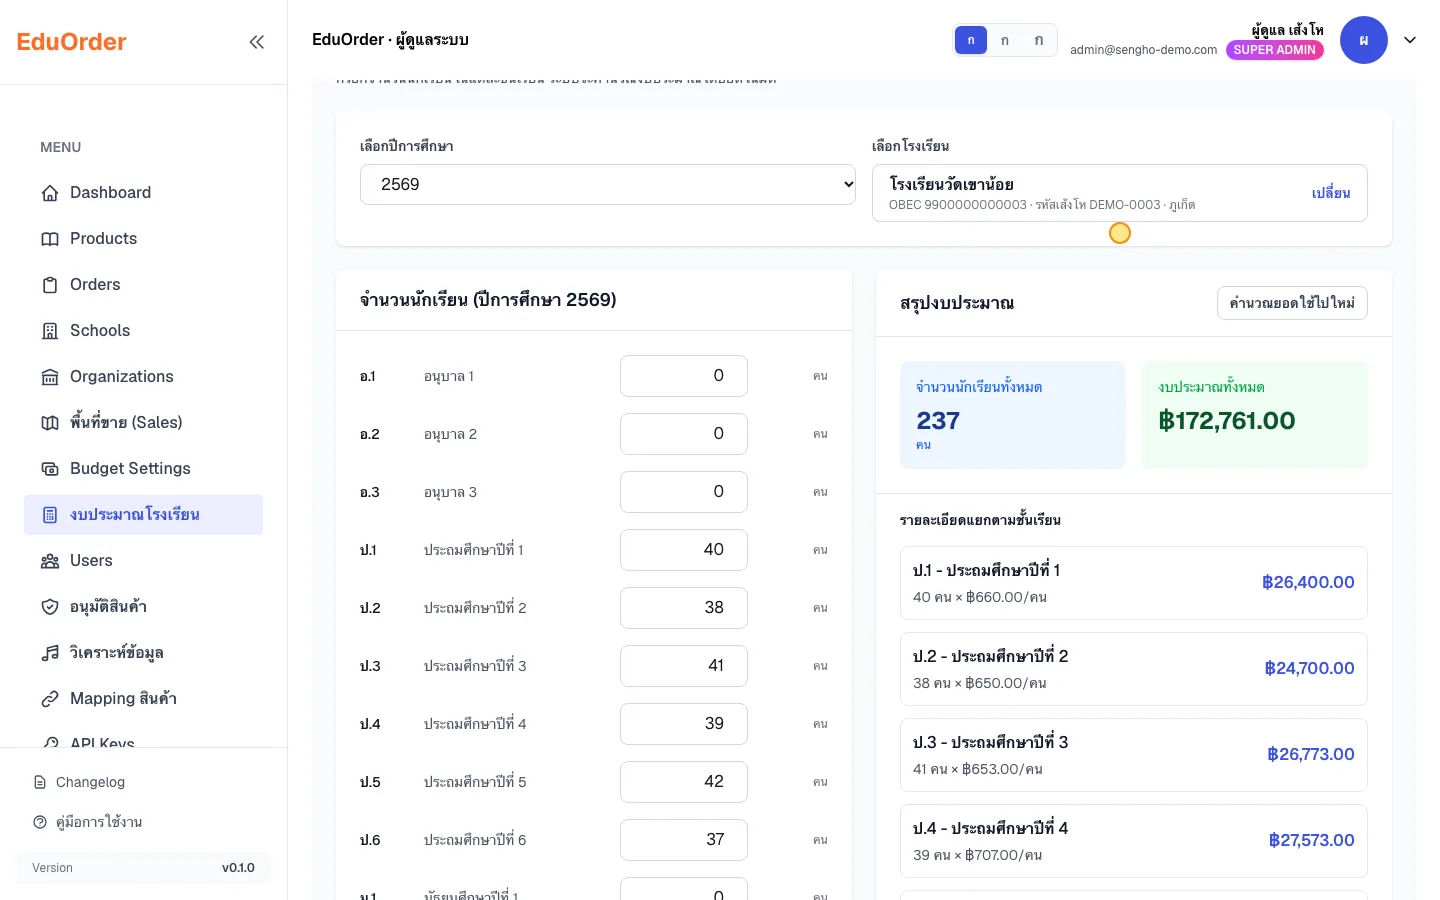Image resolution: width=1440 pixels, height=900 pixels.
Task: Click the total students value 237
Action: [938, 421]
